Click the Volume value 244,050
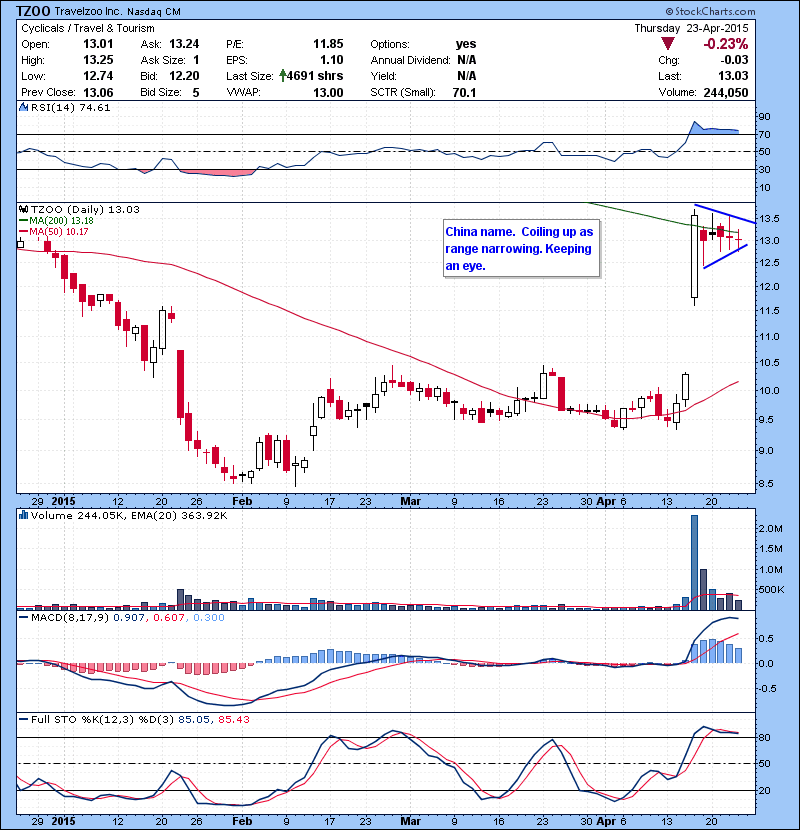This screenshot has width=800, height=830. 726,92
